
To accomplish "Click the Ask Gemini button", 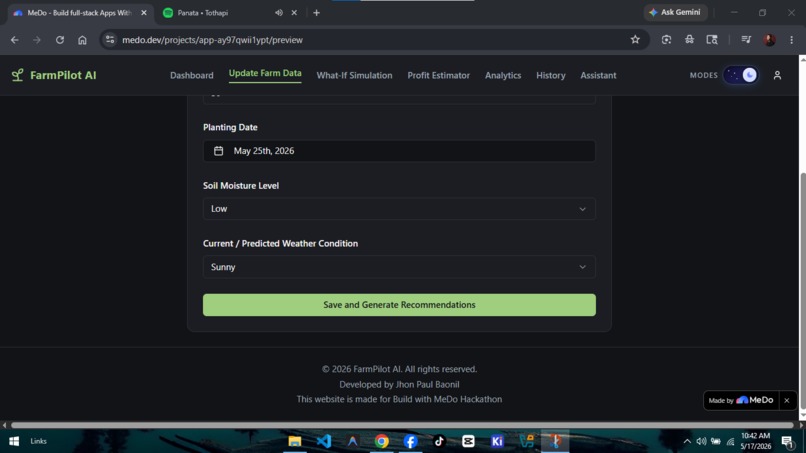I will [x=675, y=12].
